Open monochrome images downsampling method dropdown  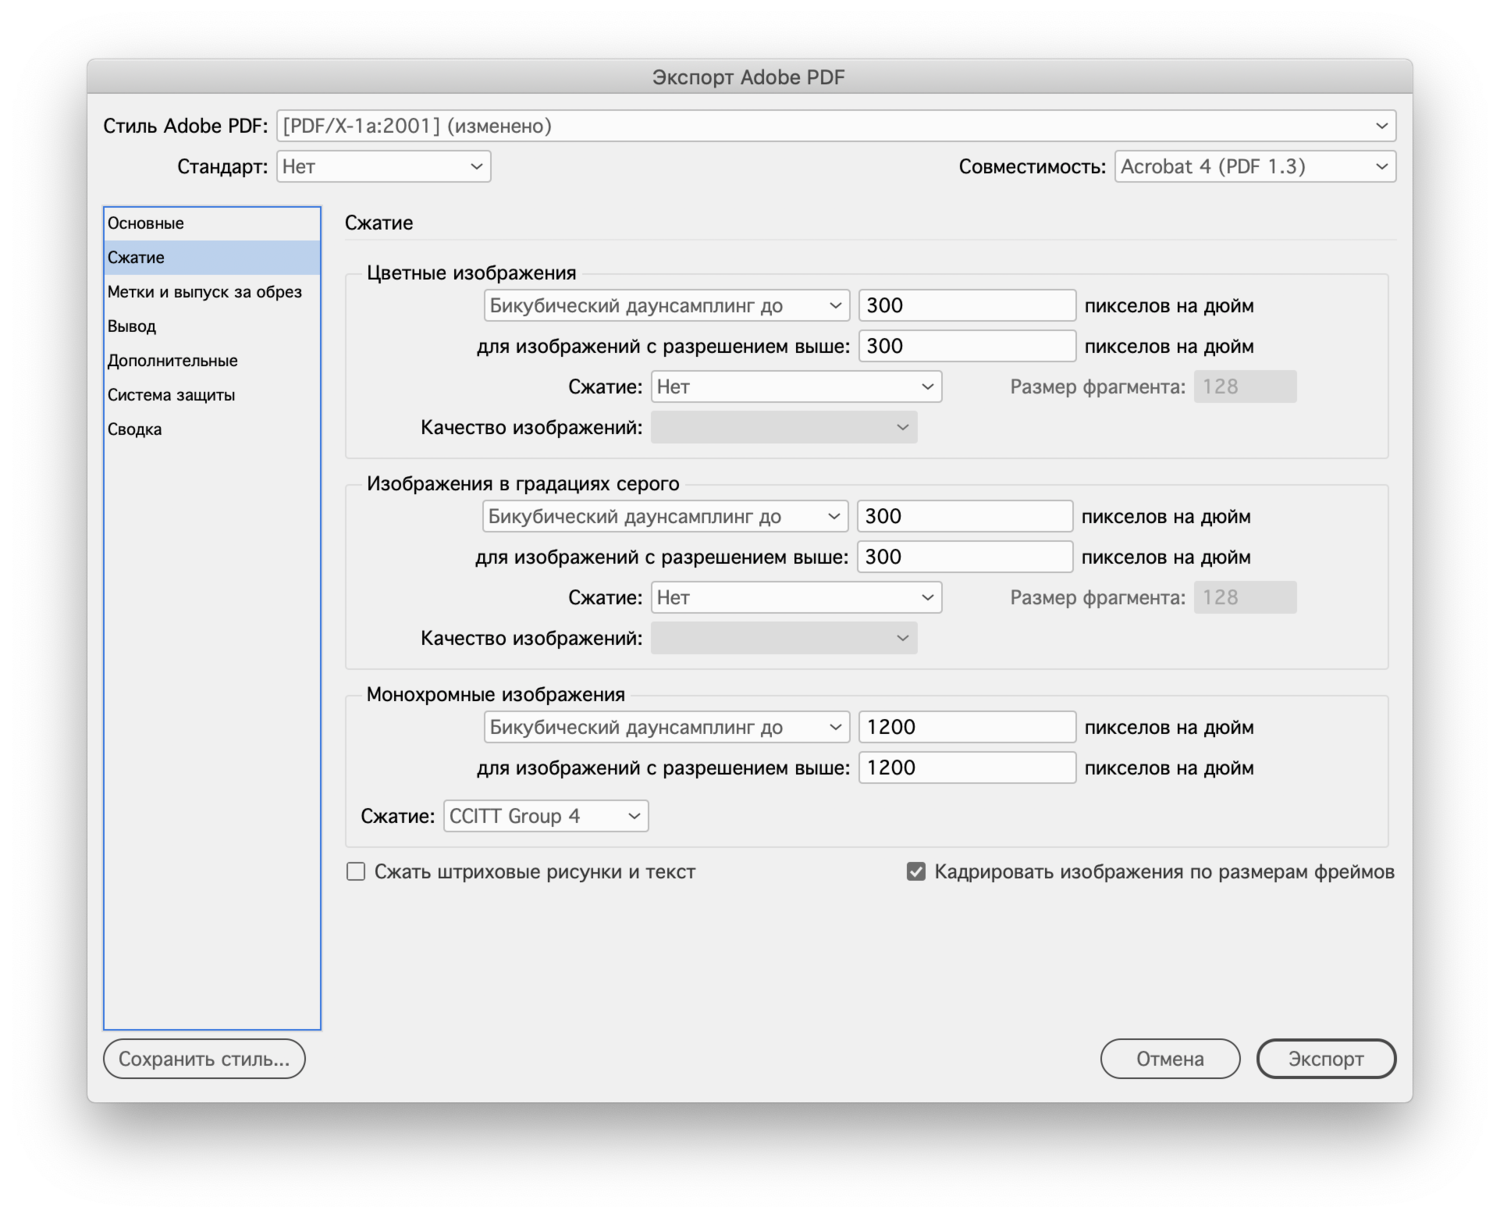click(x=666, y=727)
